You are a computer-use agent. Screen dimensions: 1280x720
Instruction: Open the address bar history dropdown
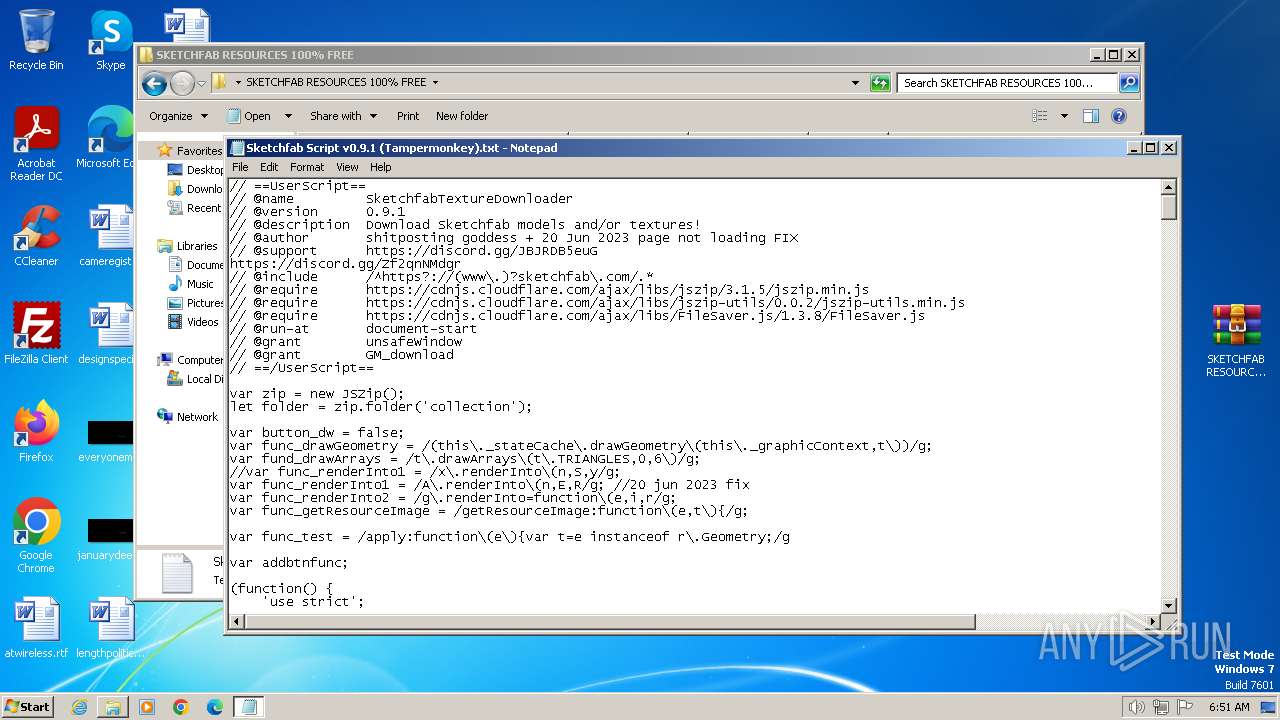(x=855, y=83)
